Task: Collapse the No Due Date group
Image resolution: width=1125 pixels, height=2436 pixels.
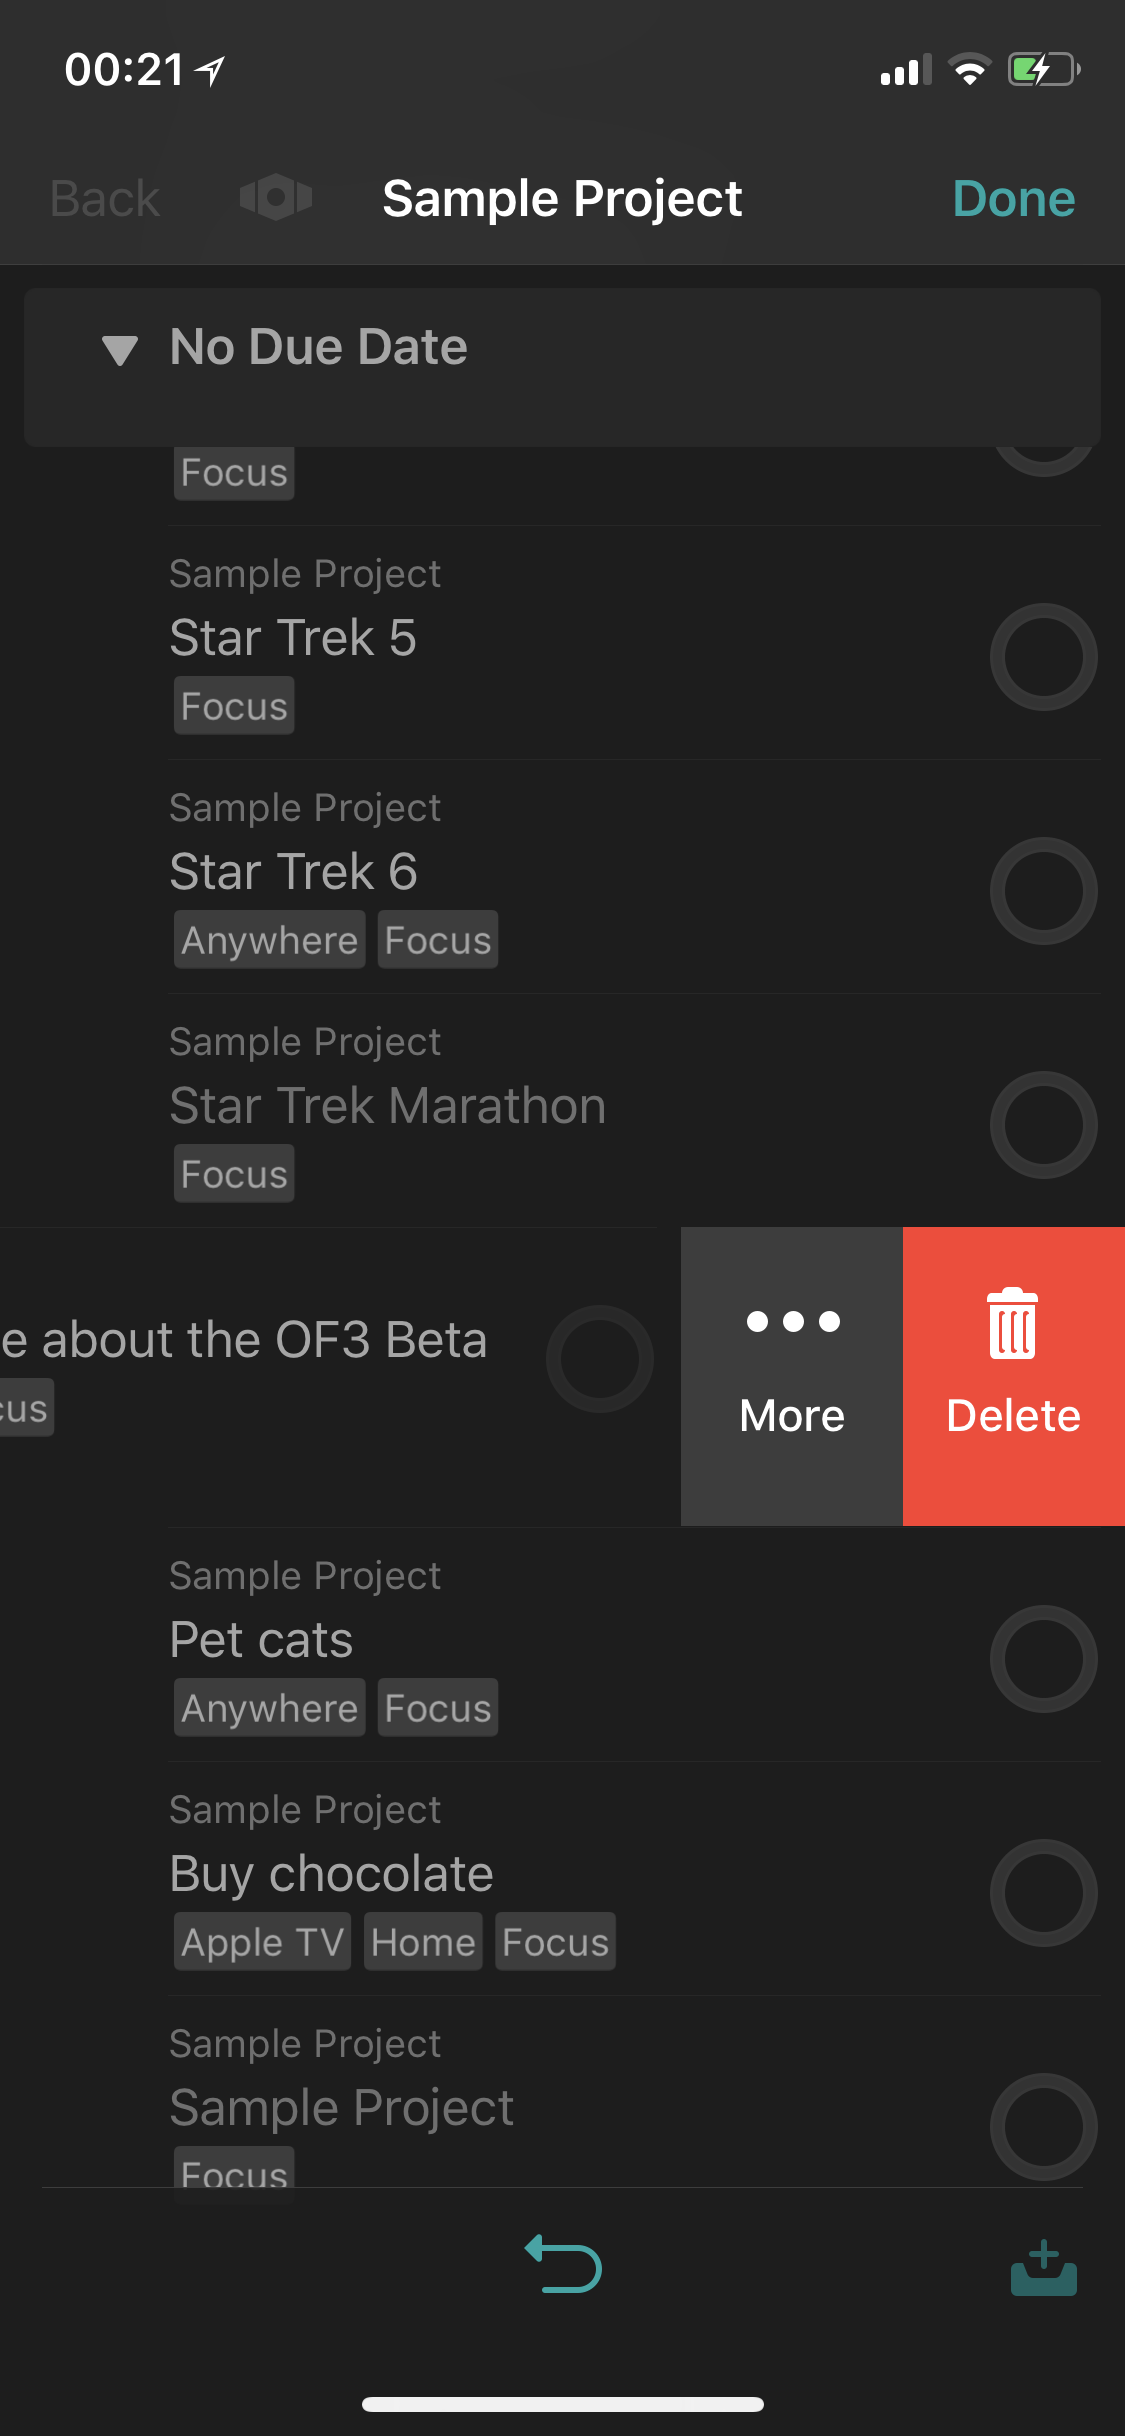Action: click(120, 349)
